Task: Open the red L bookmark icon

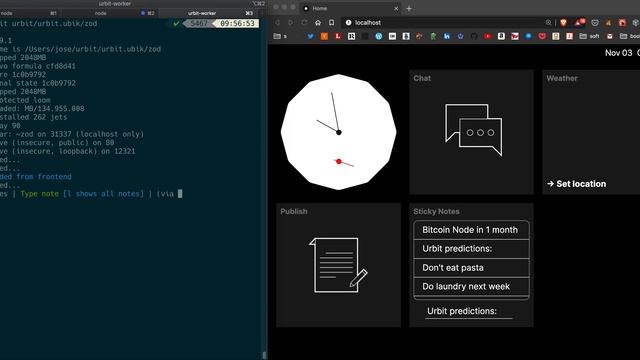Action: 338,36
